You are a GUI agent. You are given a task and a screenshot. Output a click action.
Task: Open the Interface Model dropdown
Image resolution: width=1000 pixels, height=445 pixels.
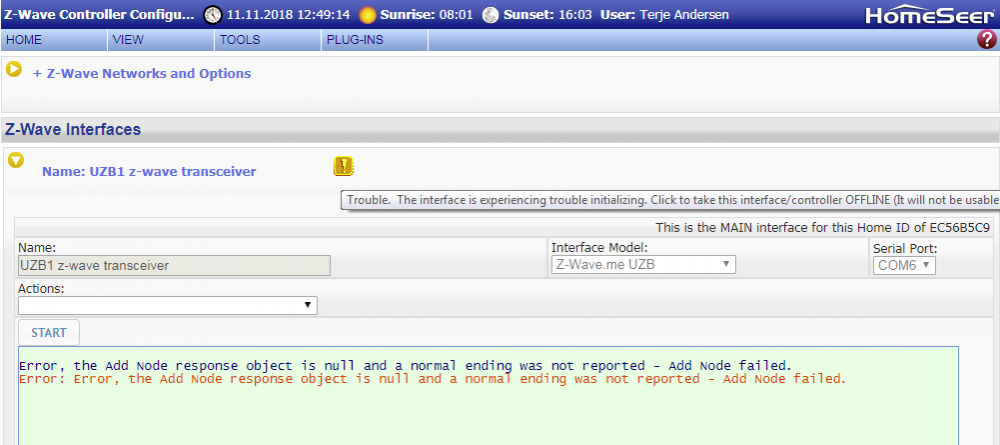pyautogui.click(x=643, y=265)
